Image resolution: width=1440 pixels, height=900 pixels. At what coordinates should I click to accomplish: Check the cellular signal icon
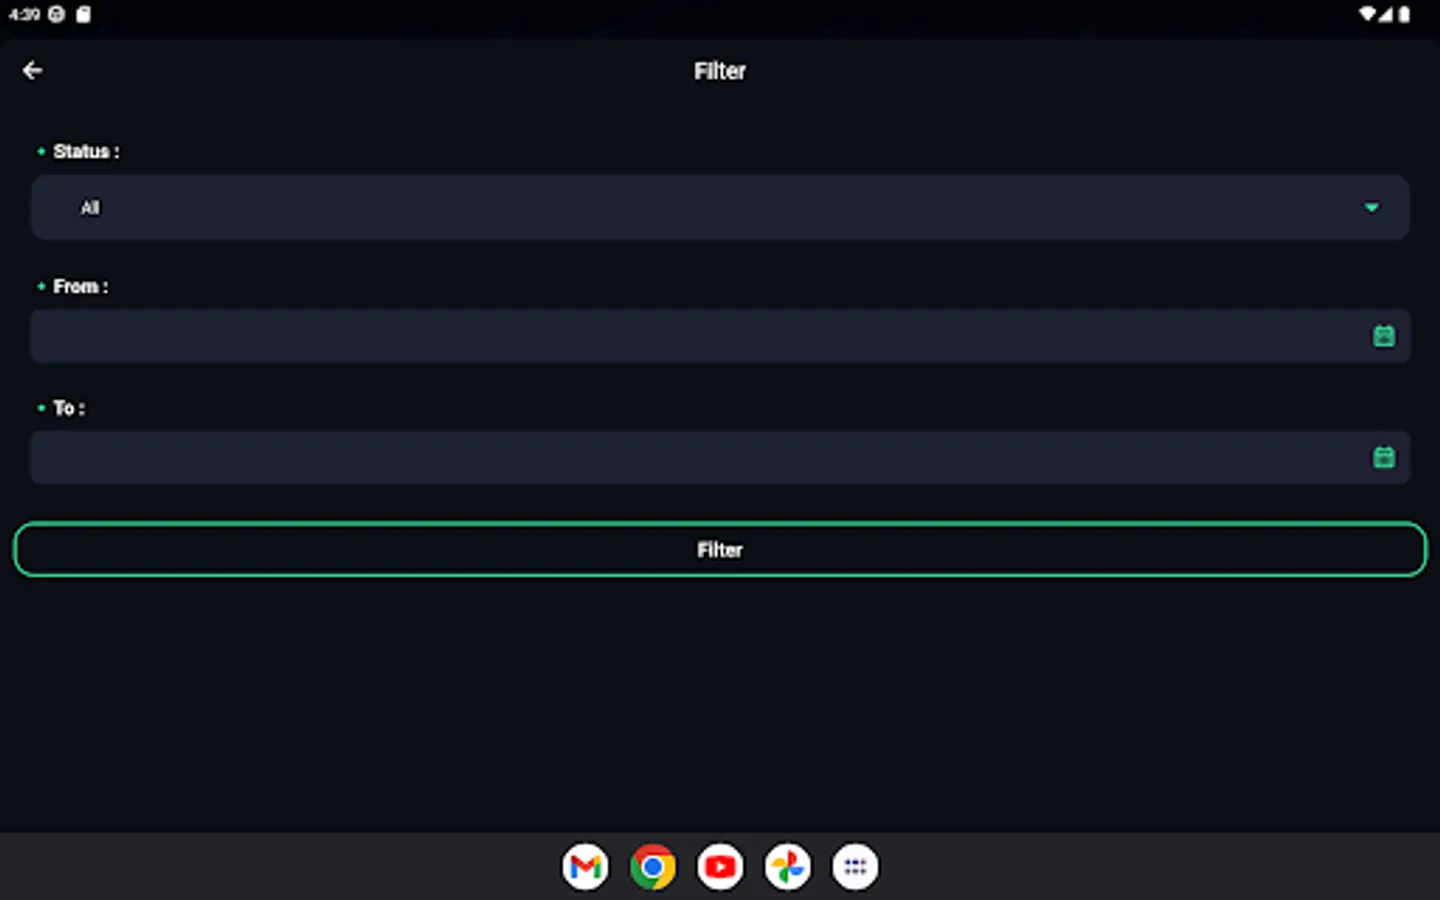pos(1386,14)
